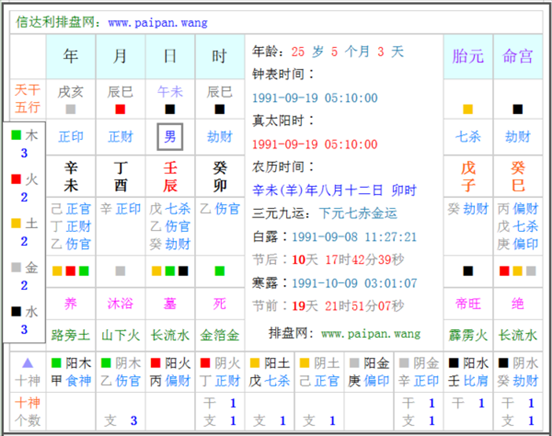Click the 绝 life stage
The width and height of the screenshot is (552, 436).
point(518,304)
